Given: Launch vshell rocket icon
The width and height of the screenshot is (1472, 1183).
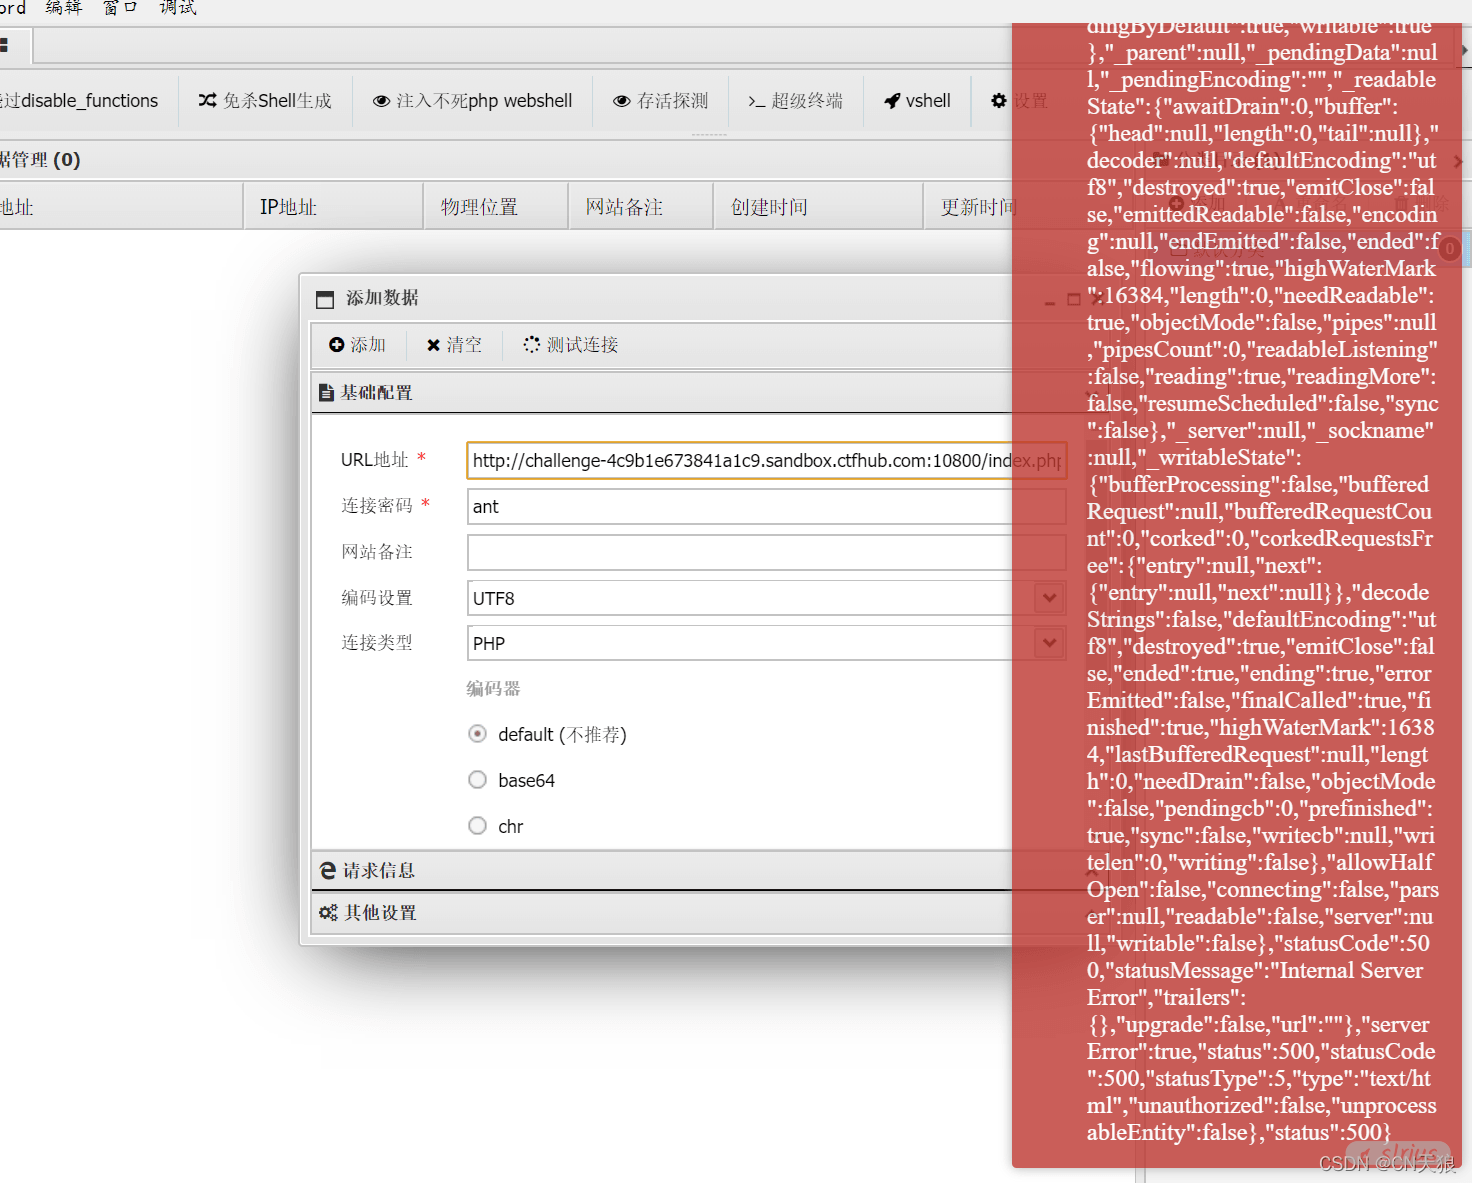Looking at the screenshot, I should pos(893,101).
